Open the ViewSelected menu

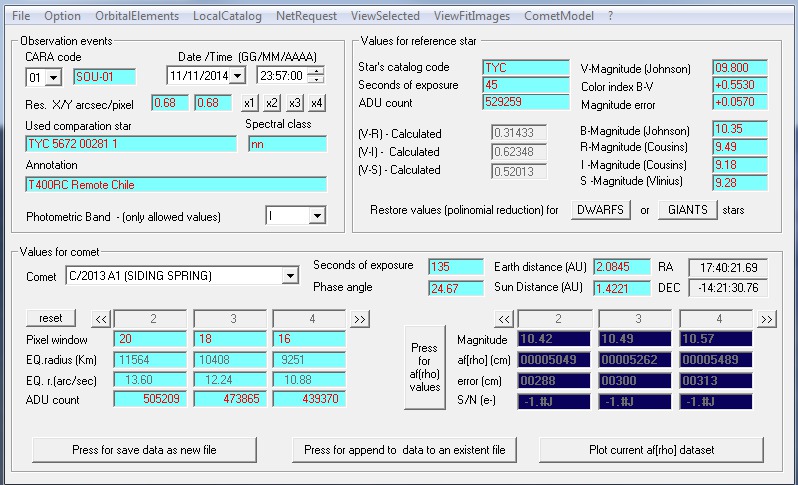[385, 16]
